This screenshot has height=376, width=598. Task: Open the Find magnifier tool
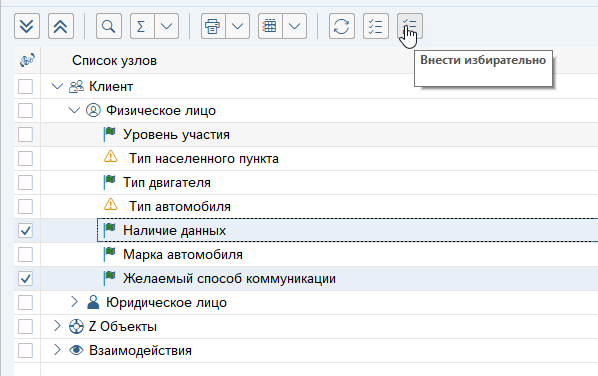(109, 26)
